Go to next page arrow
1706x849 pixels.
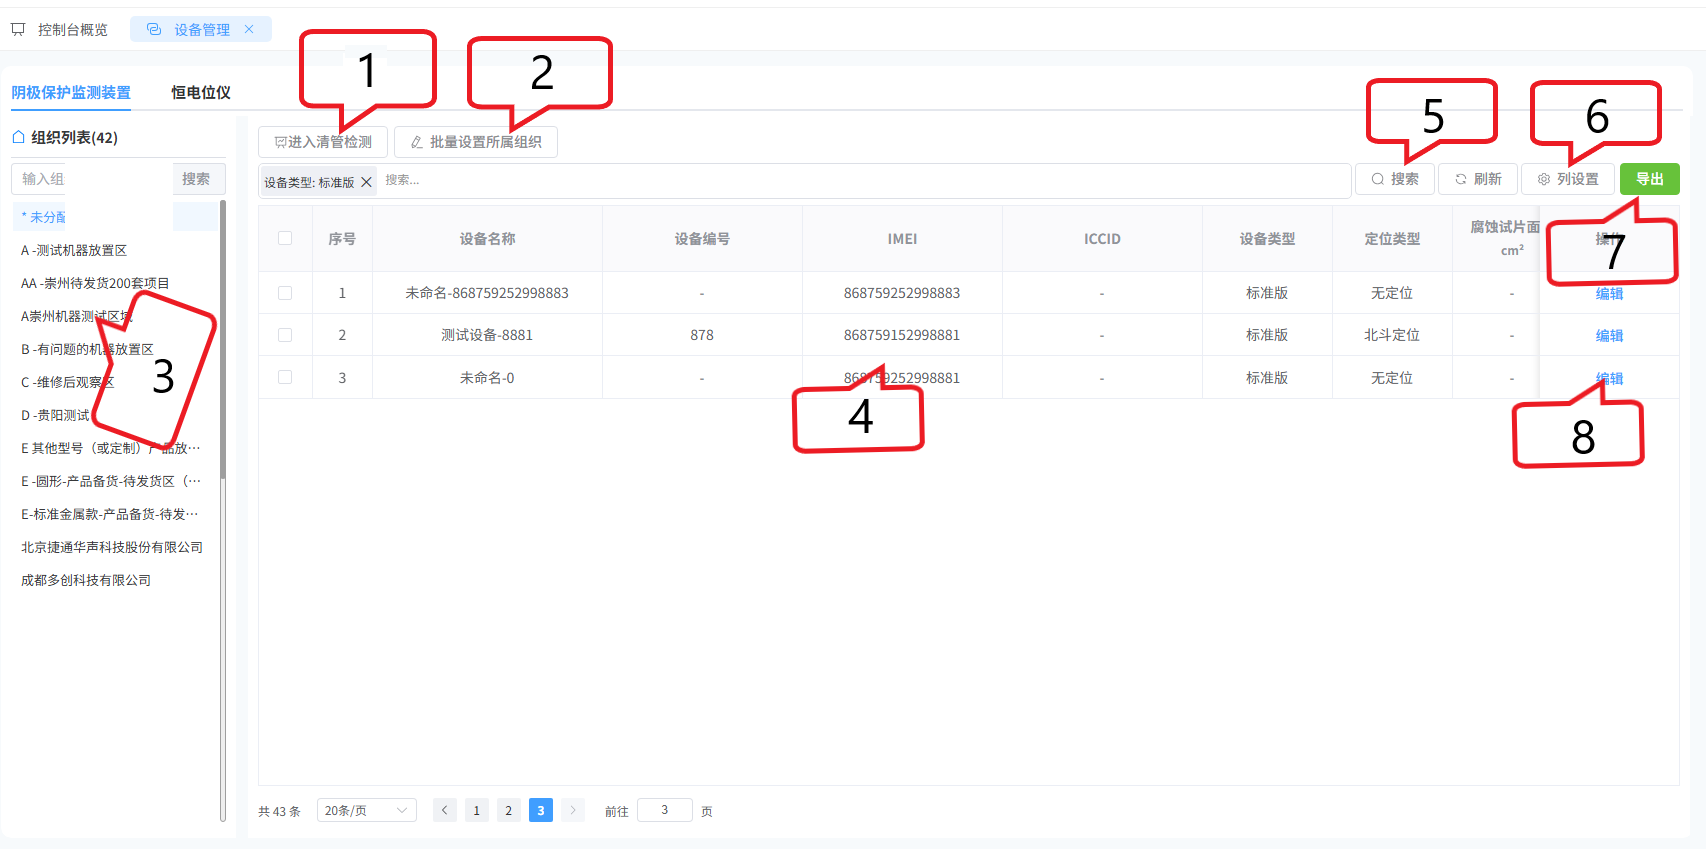coord(573,810)
